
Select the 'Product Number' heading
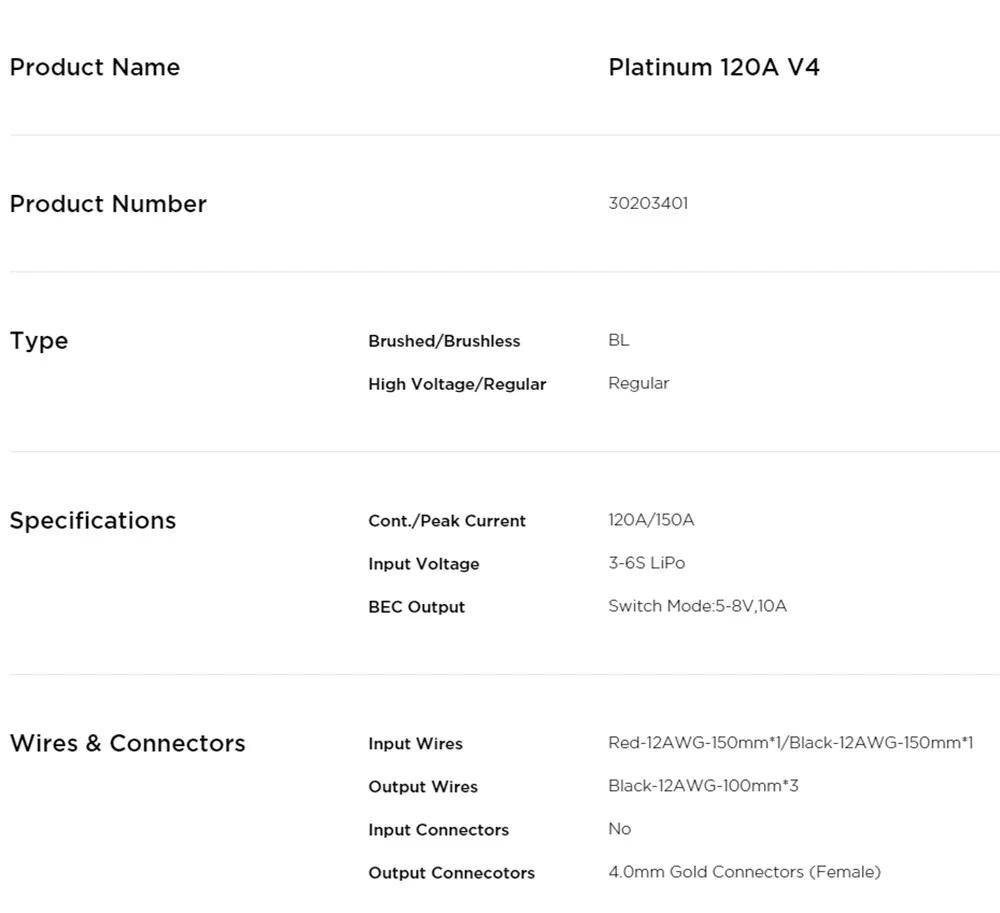pyautogui.click(x=108, y=204)
